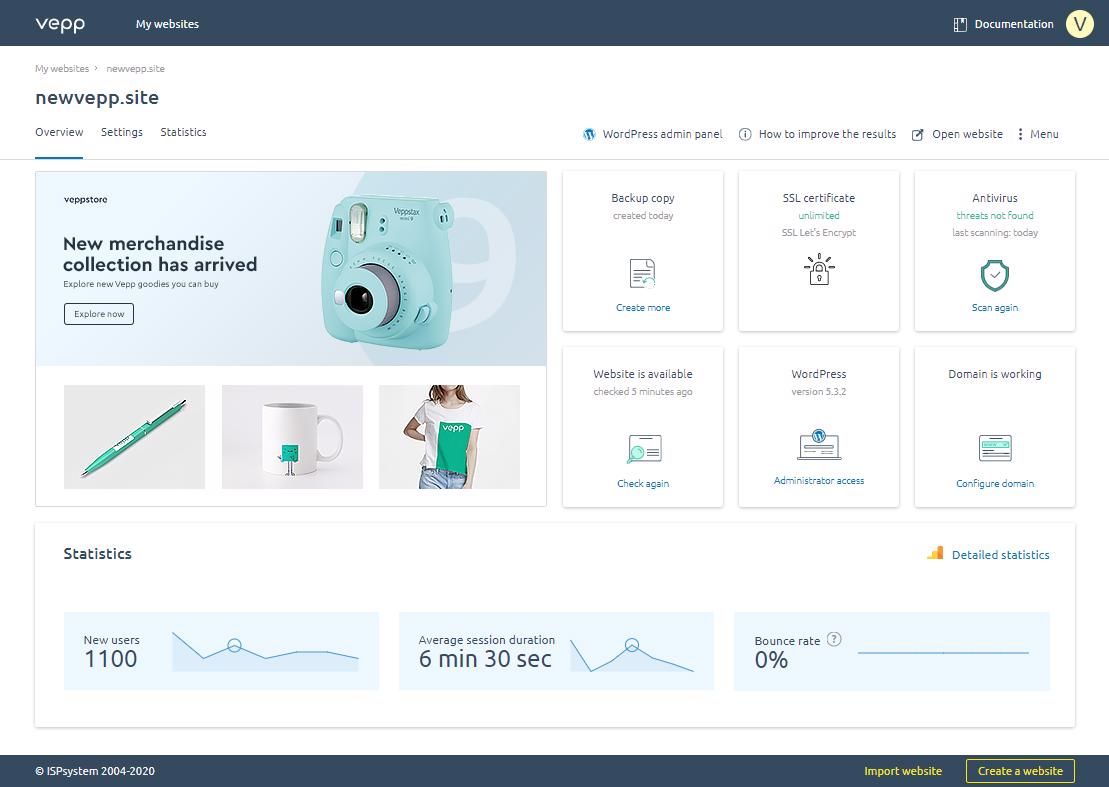Click Create a website in the footer
This screenshot has height=787, width=1109.
pyautogui.click(x=1020, y=770)
